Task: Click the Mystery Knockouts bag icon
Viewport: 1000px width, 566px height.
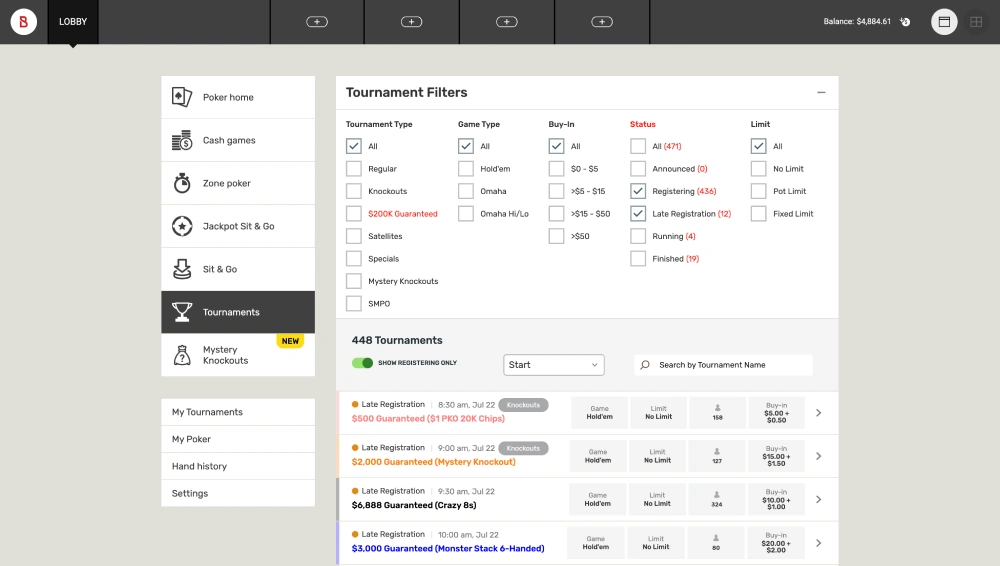Action: (182, 355)
